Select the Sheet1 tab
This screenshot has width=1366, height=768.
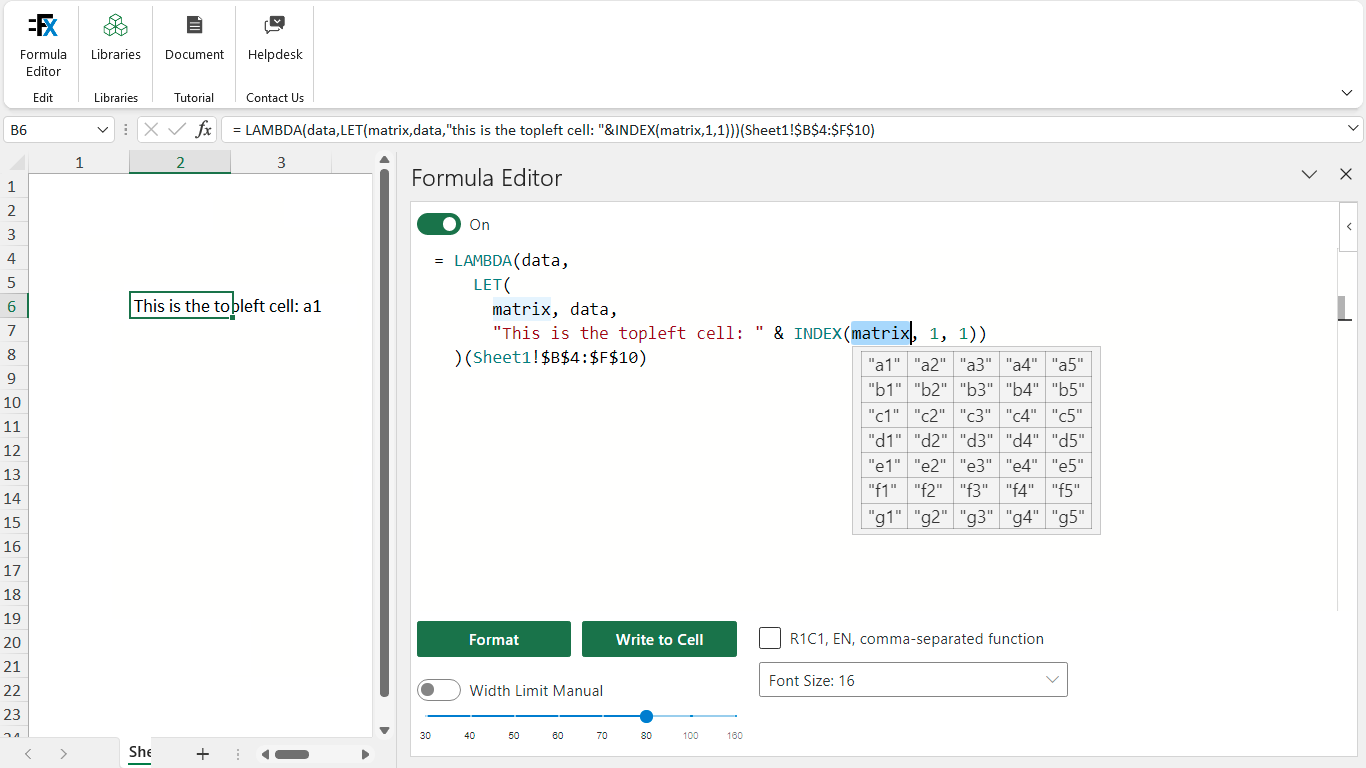tap(140, 753)
